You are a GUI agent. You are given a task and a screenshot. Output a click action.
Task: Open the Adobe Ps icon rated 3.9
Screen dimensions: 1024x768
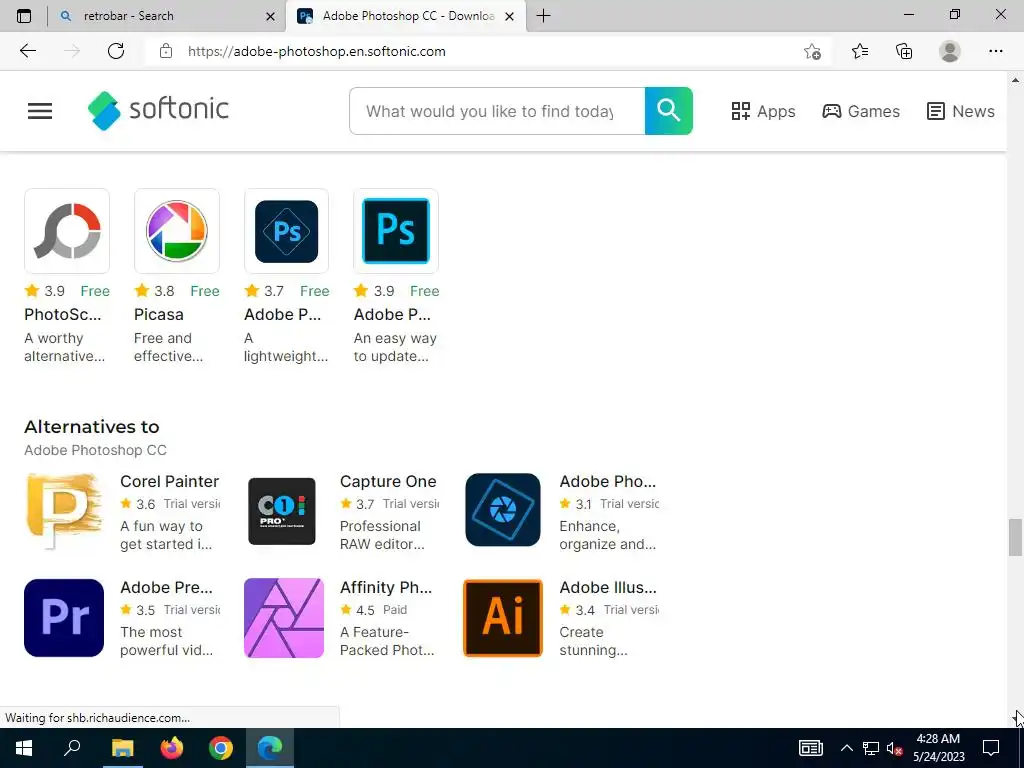(x=396, y=231)
